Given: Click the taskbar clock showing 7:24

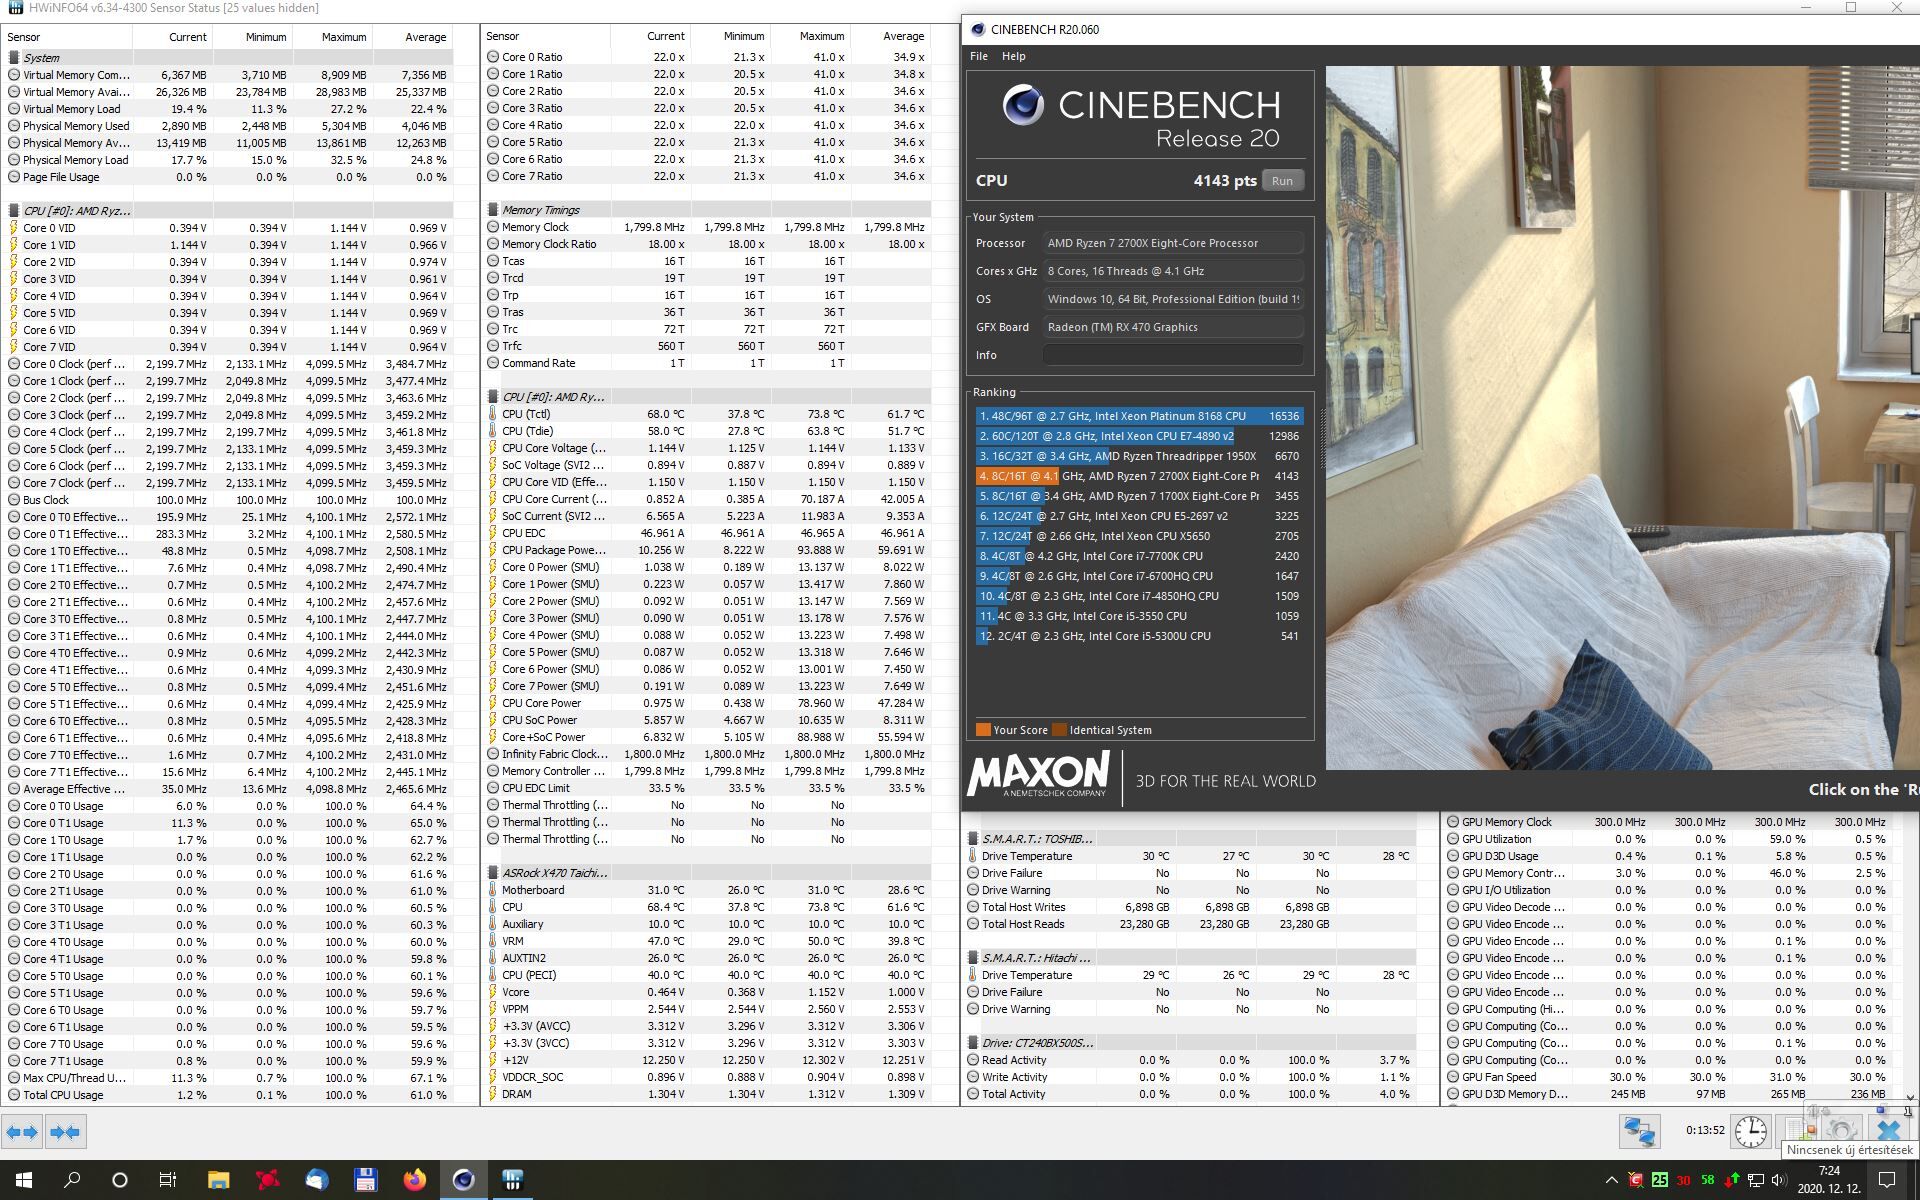Looking at the screenshot, I should tap(1829, 1180).
